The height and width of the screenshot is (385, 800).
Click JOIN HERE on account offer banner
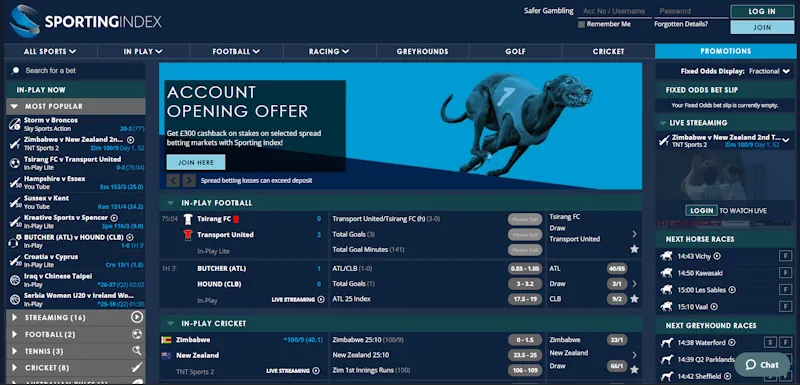pyautogui.click(x=196, y=162)
